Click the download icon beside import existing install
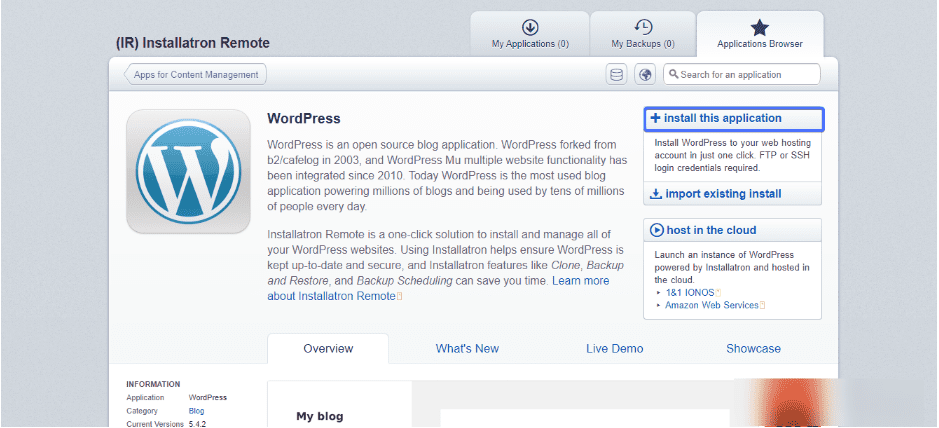This screenshot has width=939, height=428. pyautogui.click(x=656, y=194)
